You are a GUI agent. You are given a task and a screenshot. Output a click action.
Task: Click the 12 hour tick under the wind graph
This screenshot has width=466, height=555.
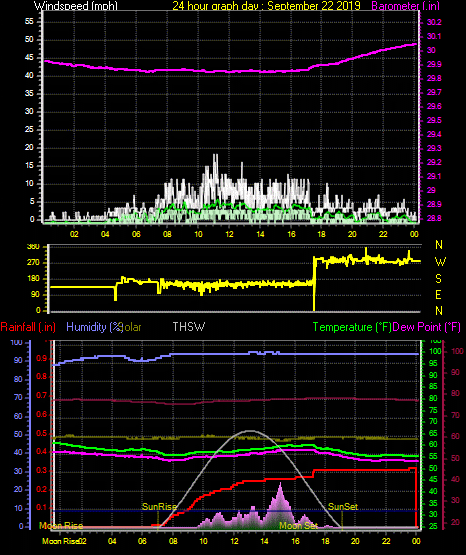[229, 234]
